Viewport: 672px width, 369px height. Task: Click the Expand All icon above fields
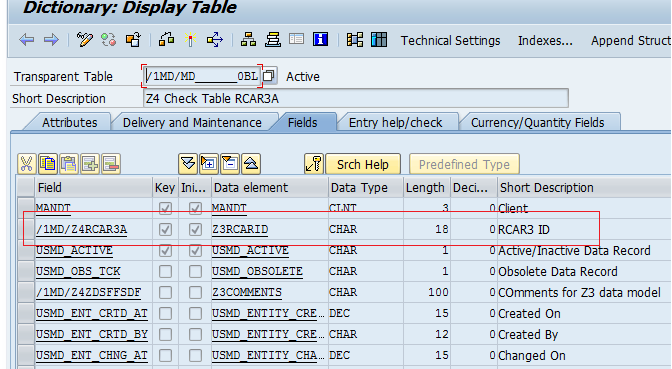pos(188,164)
